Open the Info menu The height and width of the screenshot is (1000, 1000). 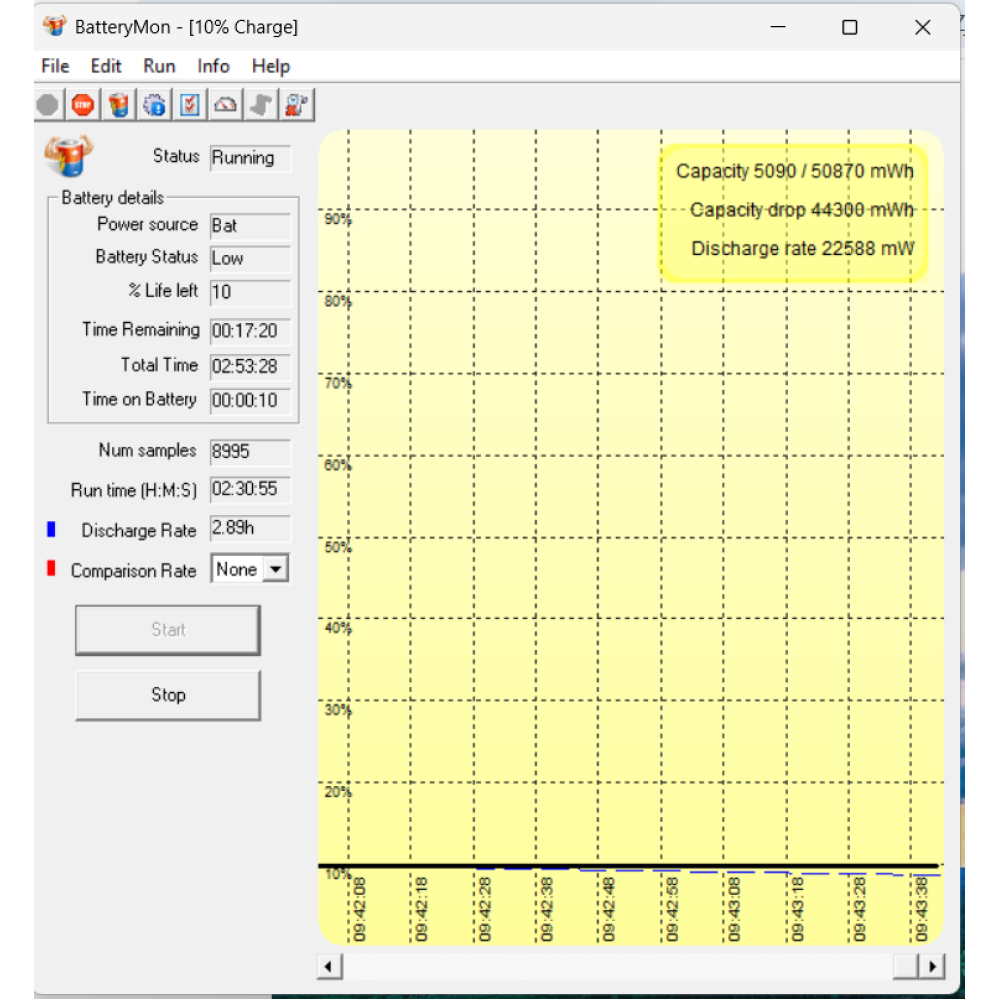pos(213,66)
